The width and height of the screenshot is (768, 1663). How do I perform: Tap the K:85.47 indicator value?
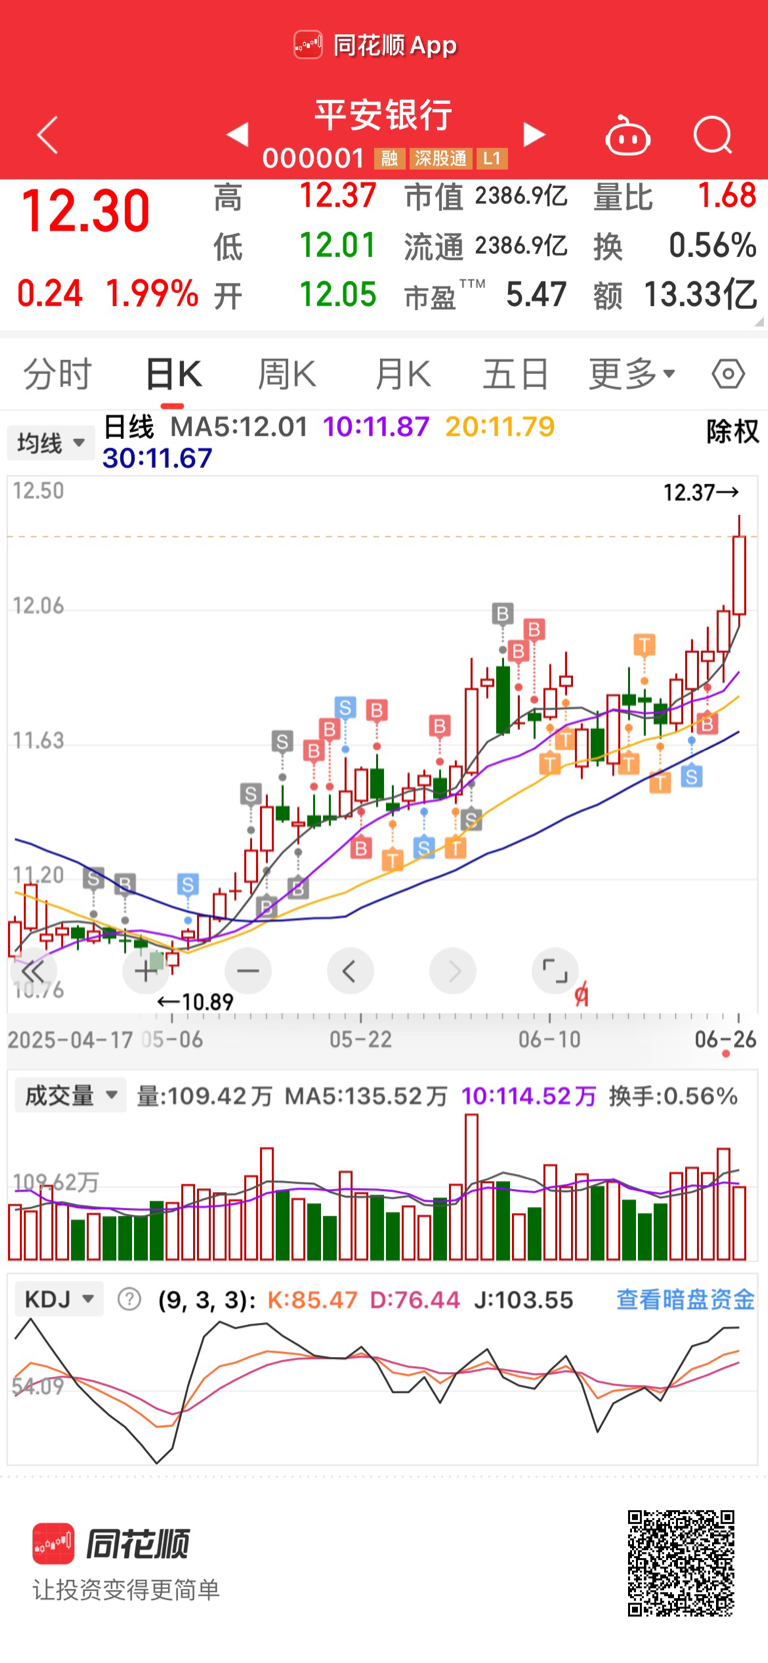(312, 1299)
